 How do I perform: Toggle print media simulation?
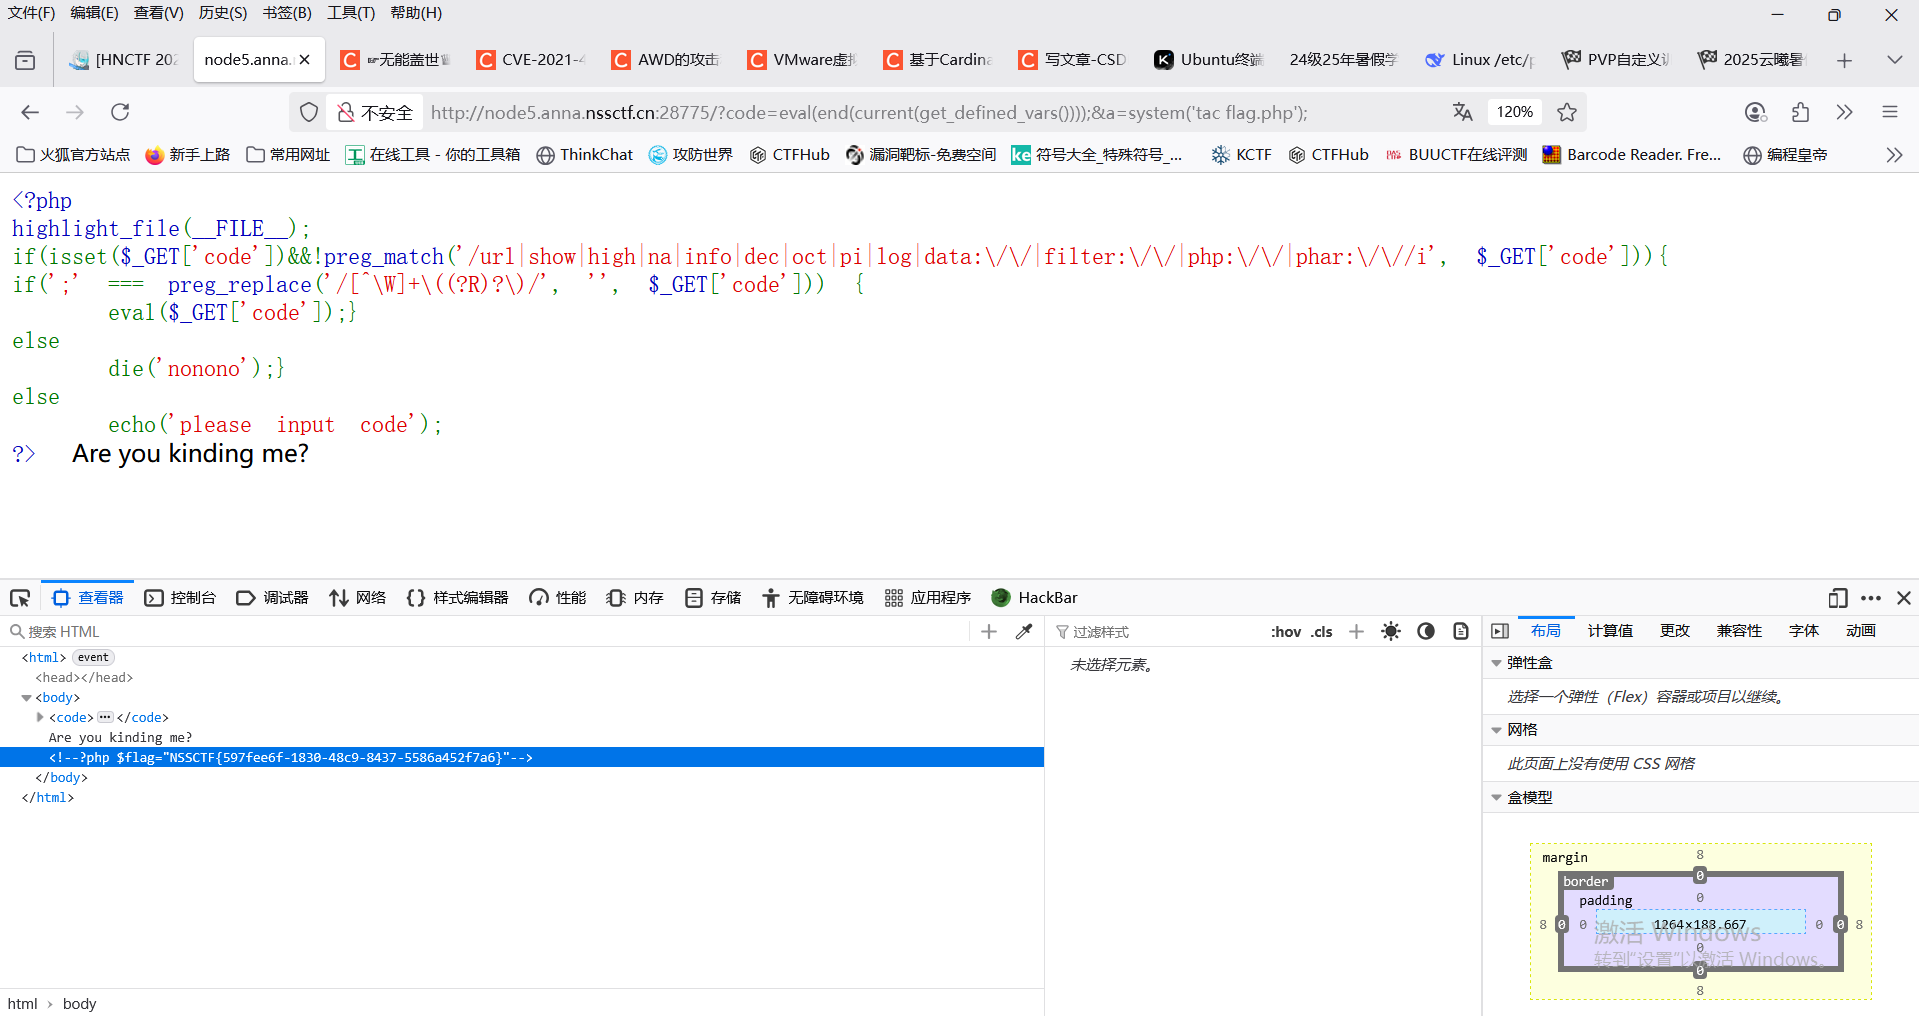pos(1461,631)
